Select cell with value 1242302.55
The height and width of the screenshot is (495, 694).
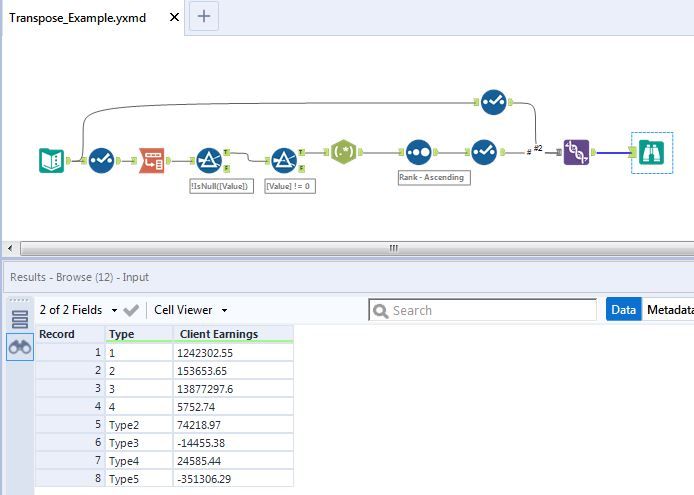233,353
